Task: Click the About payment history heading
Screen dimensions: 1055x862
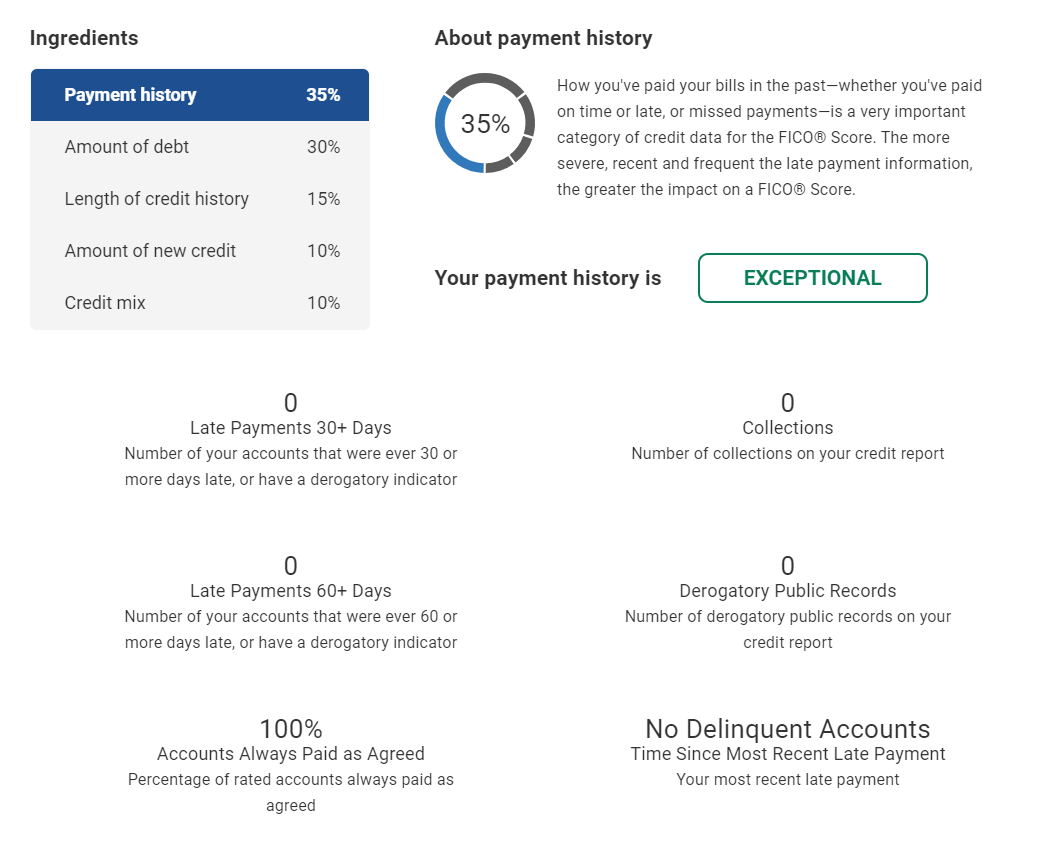Action: 543,38
